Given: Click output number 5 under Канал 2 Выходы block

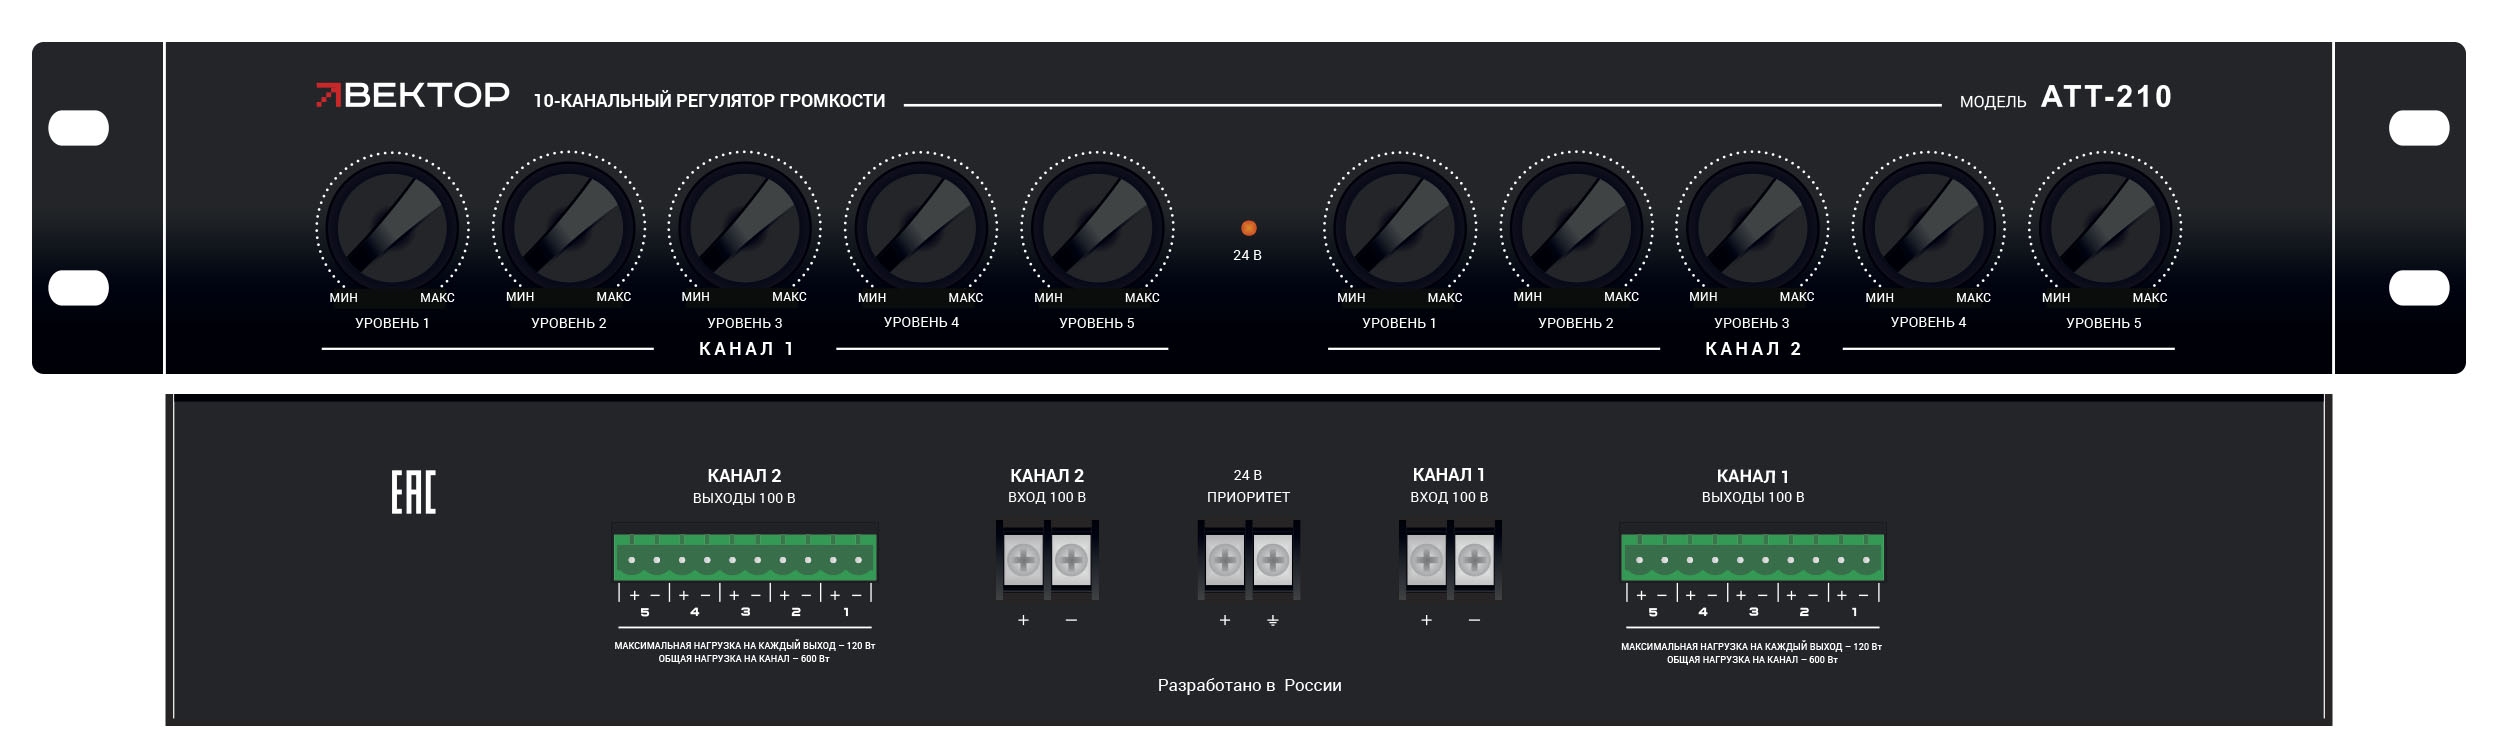Looking at the screenshot, I should point(645,612).
